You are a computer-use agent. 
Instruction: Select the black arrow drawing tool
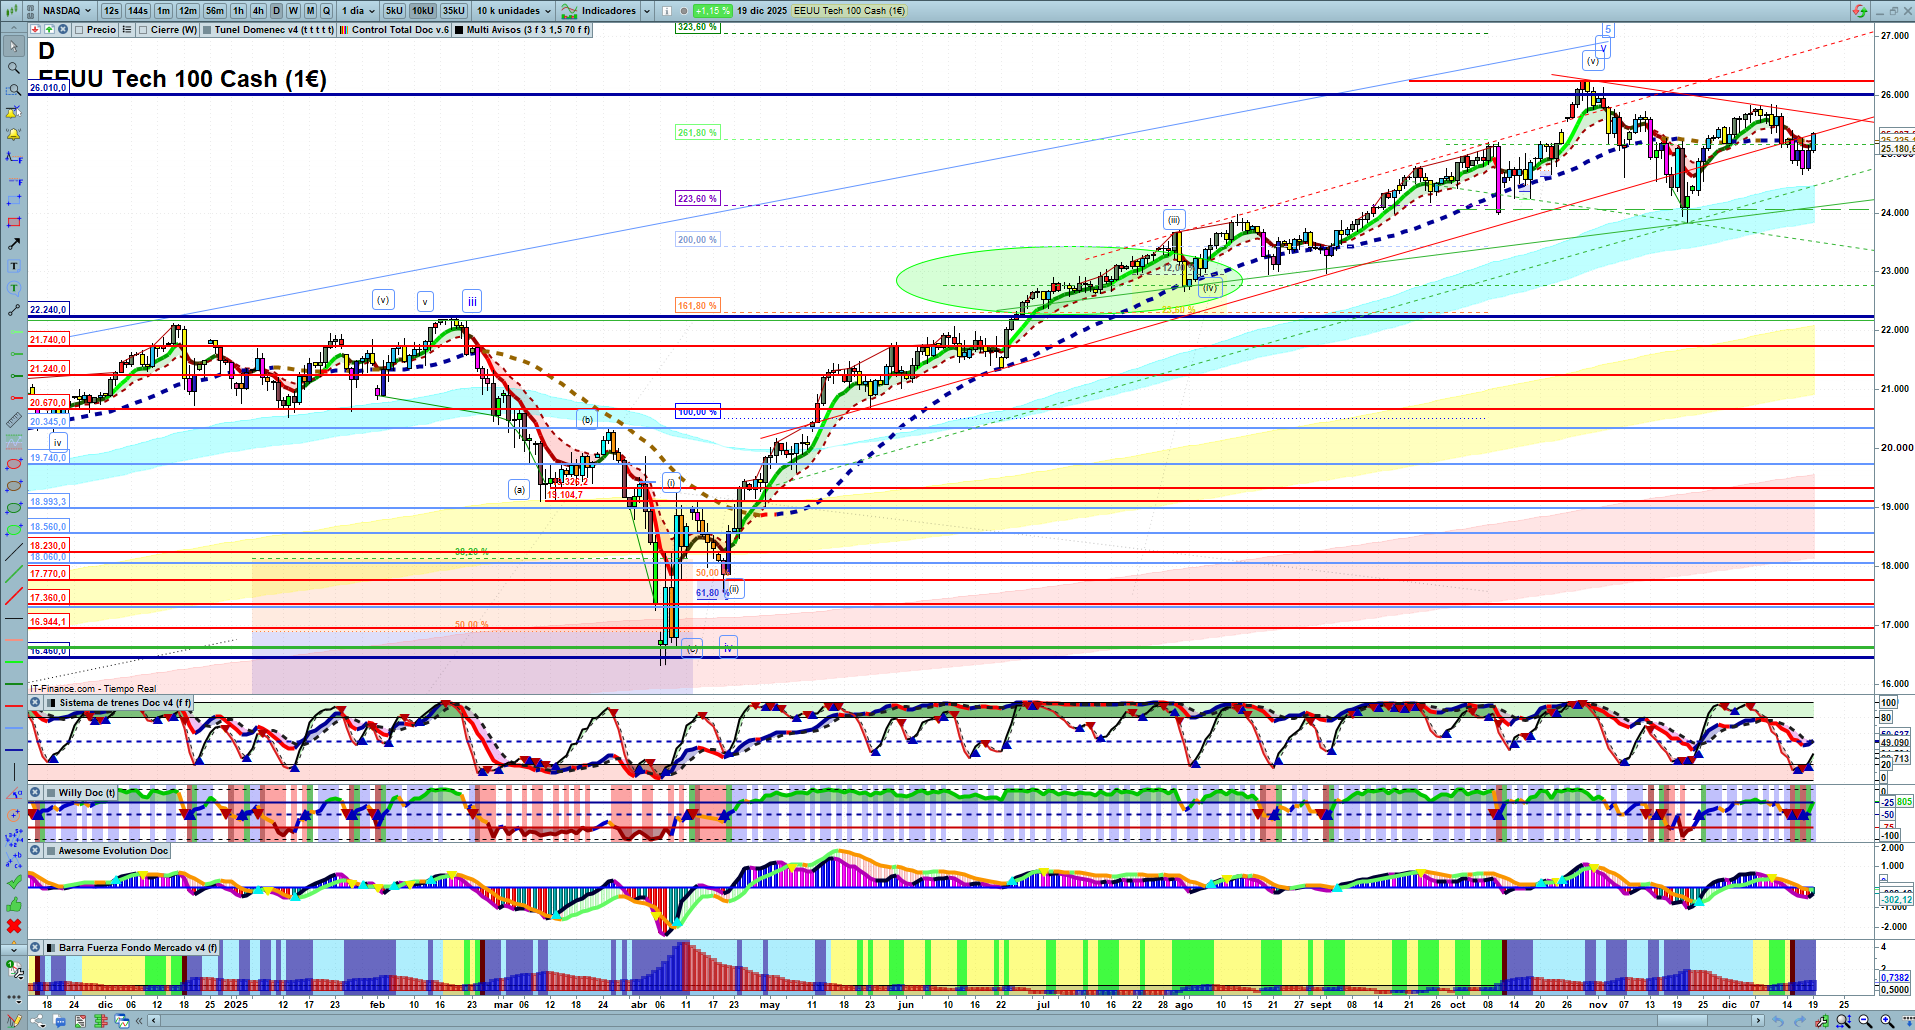[x=14, y=244]
